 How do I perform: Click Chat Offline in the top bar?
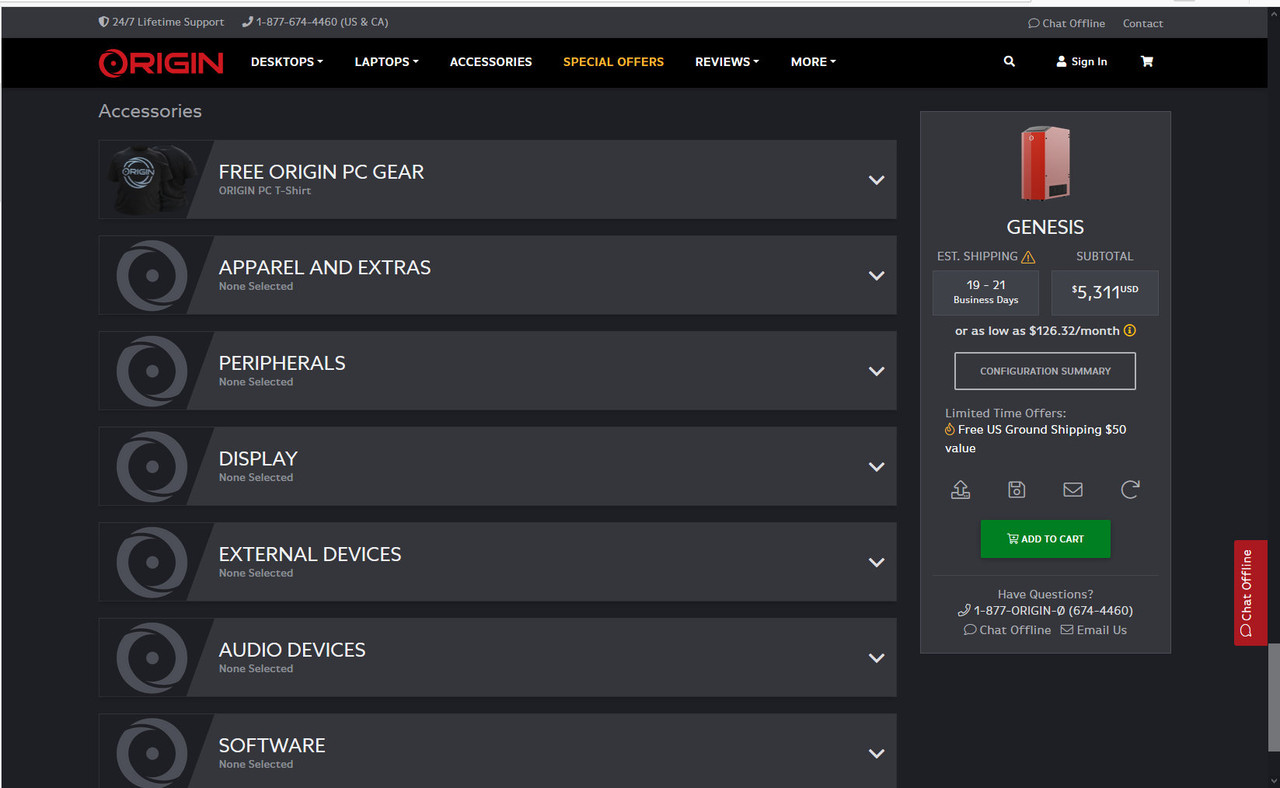click(1066, 23)
